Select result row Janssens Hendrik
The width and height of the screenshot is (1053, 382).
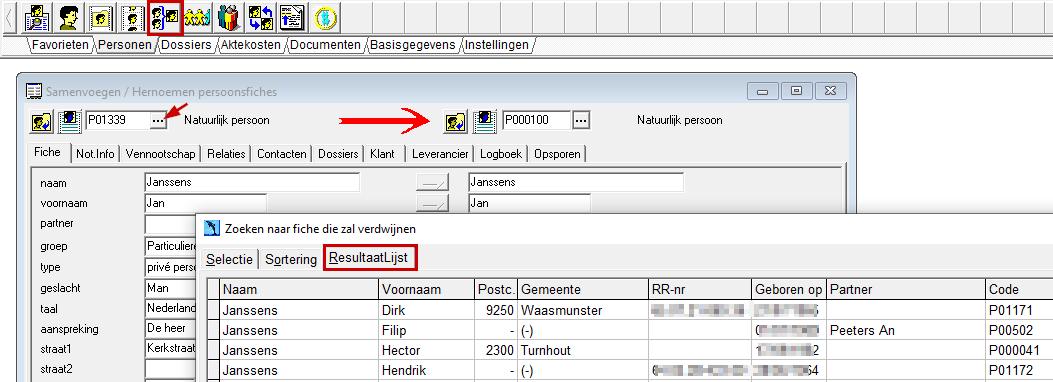(x=629, y=370)
